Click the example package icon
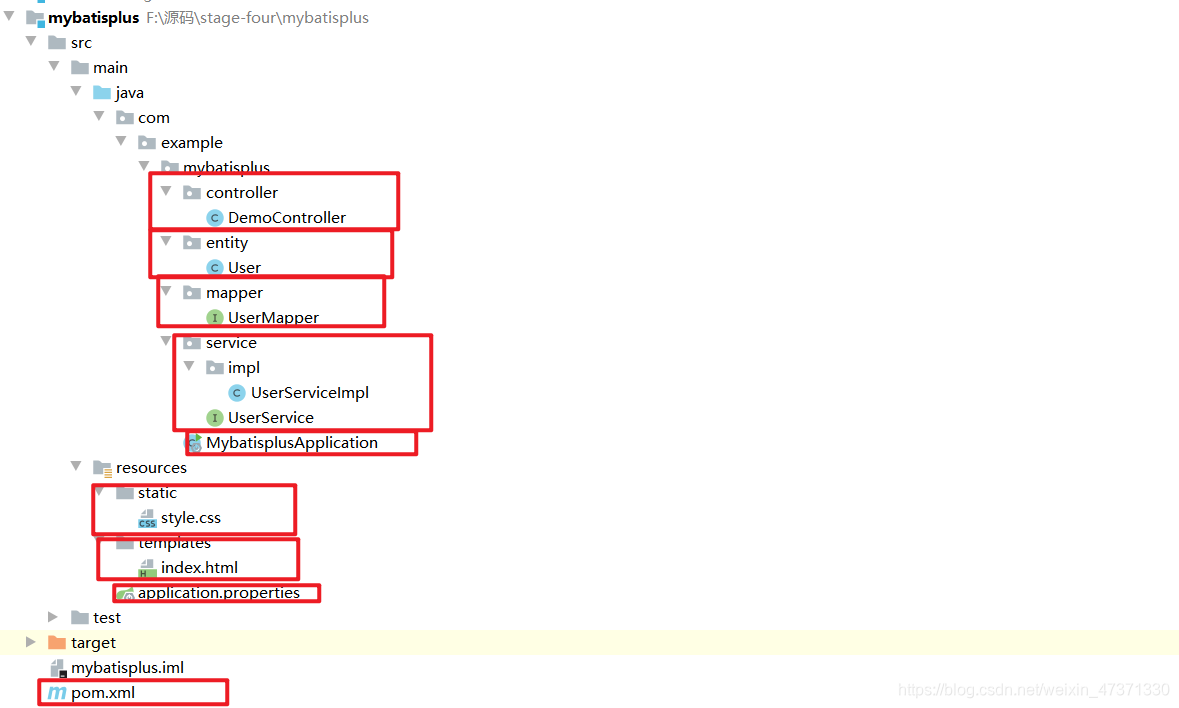Screen dimensions: 1179x708 (147, 143)
